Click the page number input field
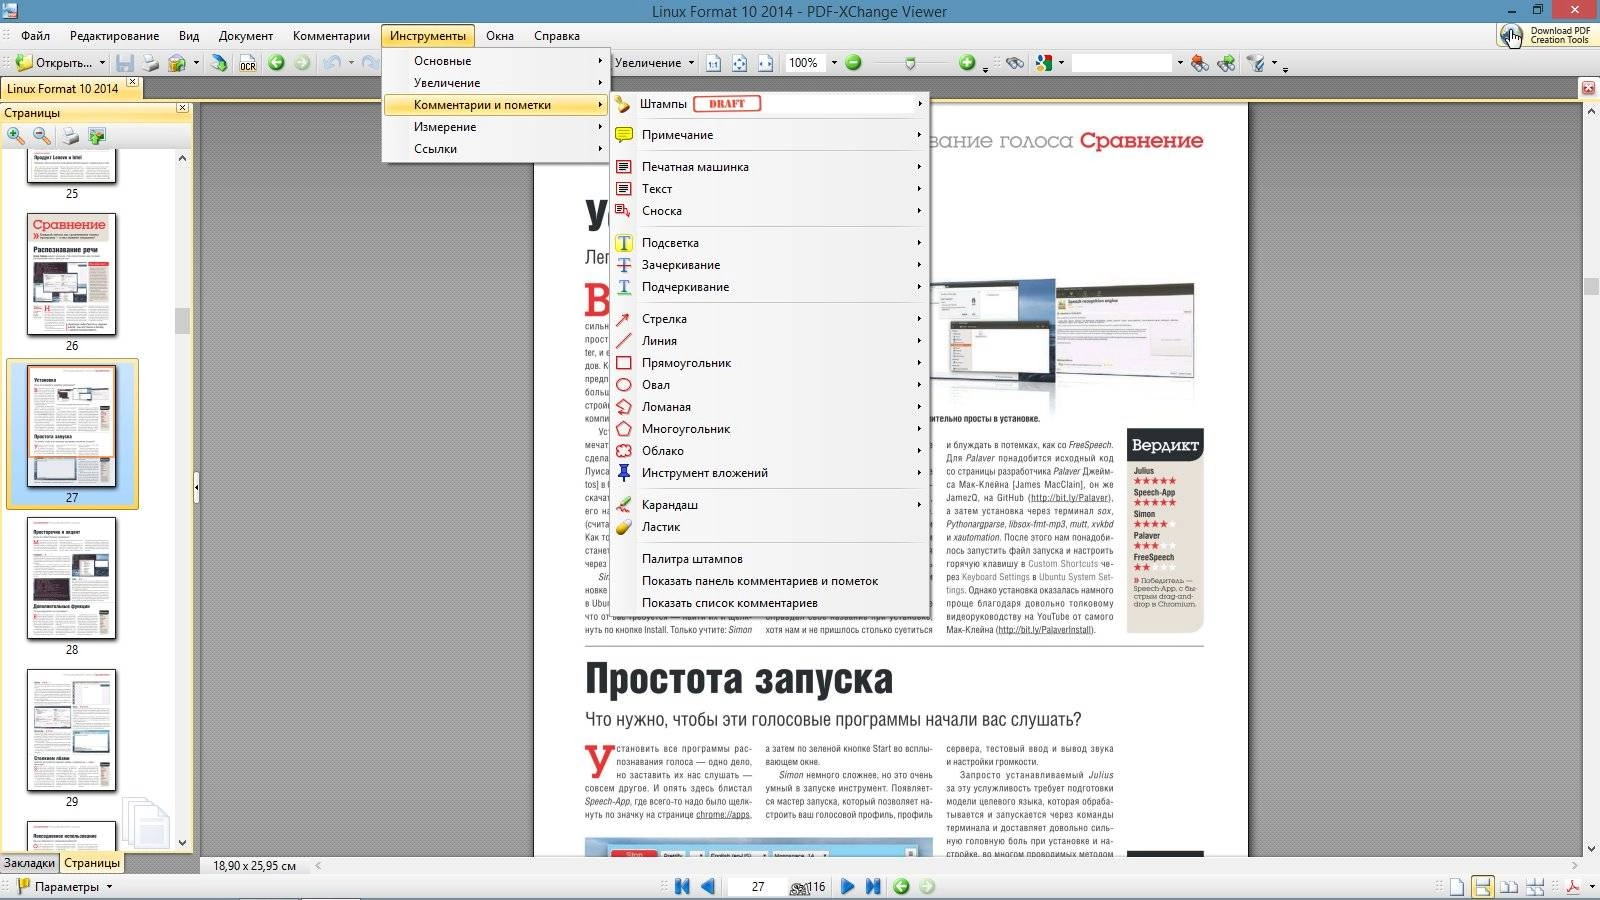This screenshot has width=1600, height=900. (x=757, y=887)
